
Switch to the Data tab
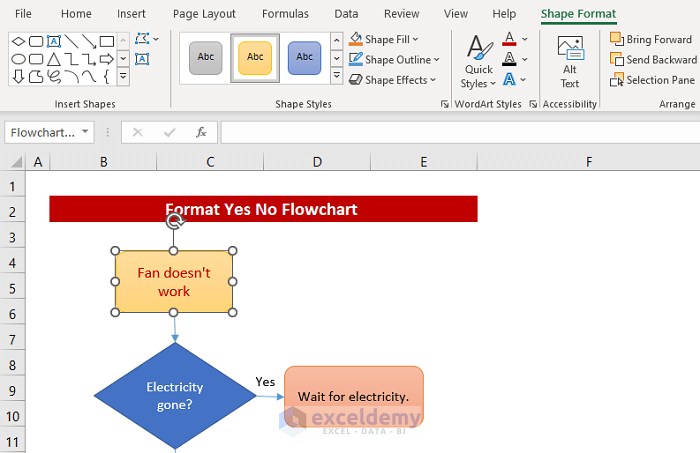tap(346, 14)
